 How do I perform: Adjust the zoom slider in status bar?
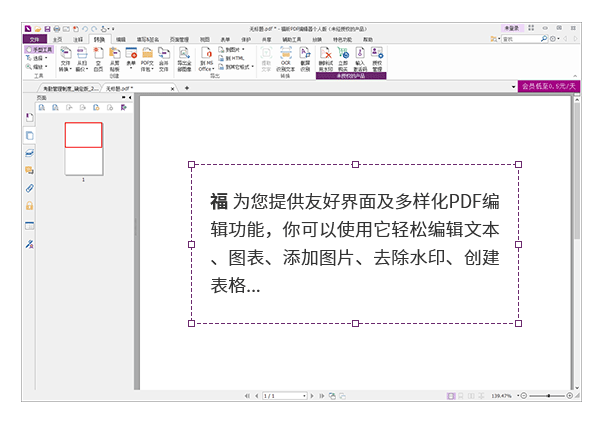[547, 396]
